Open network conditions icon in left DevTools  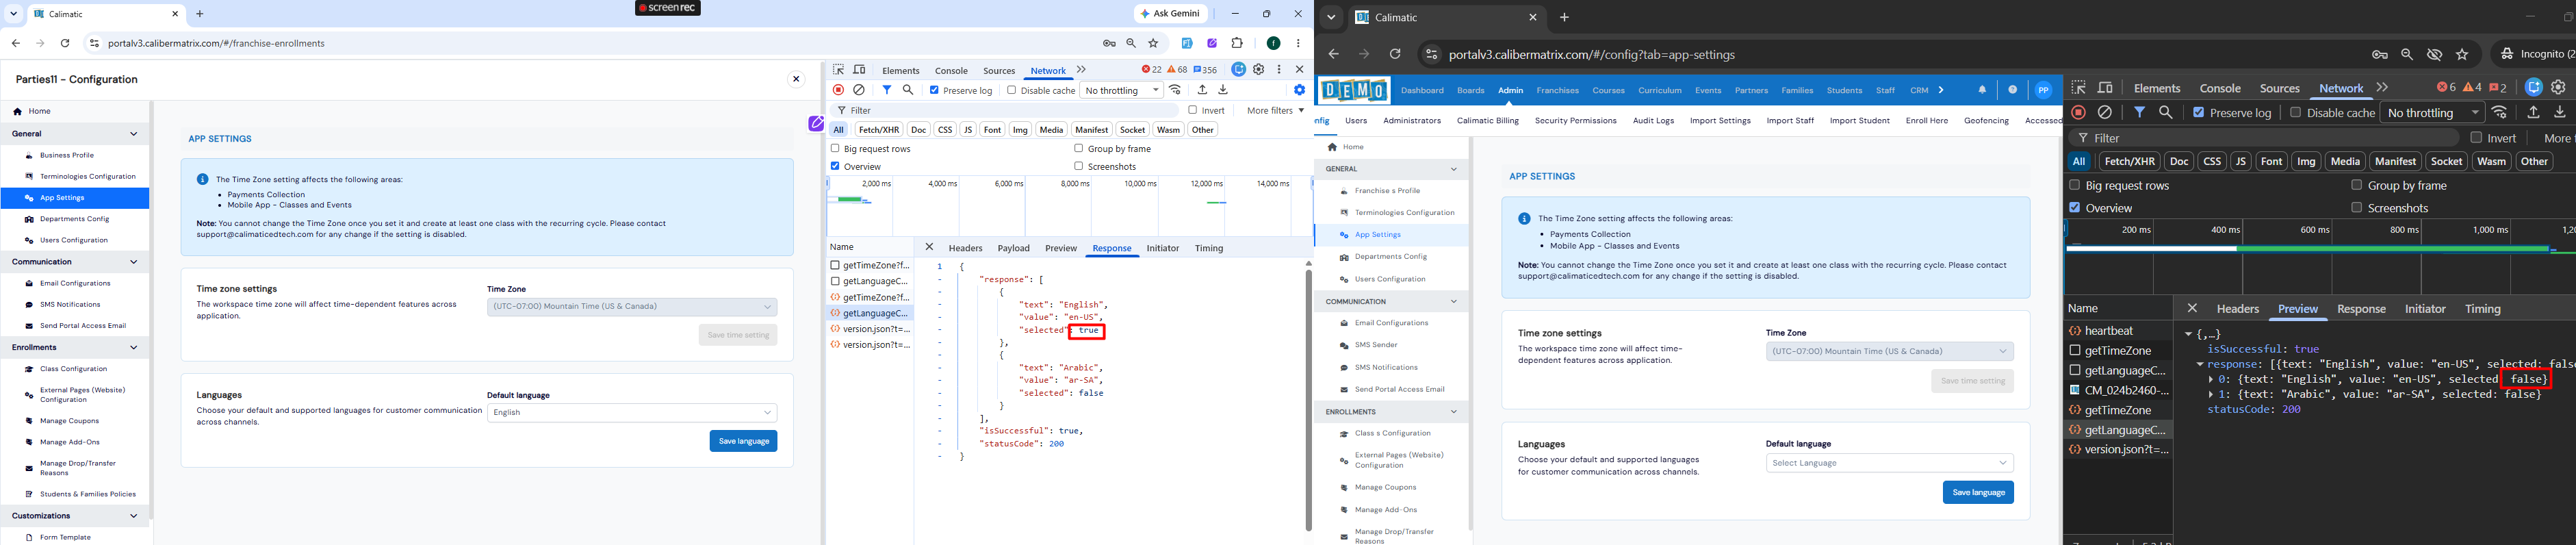coord(1176,90)
